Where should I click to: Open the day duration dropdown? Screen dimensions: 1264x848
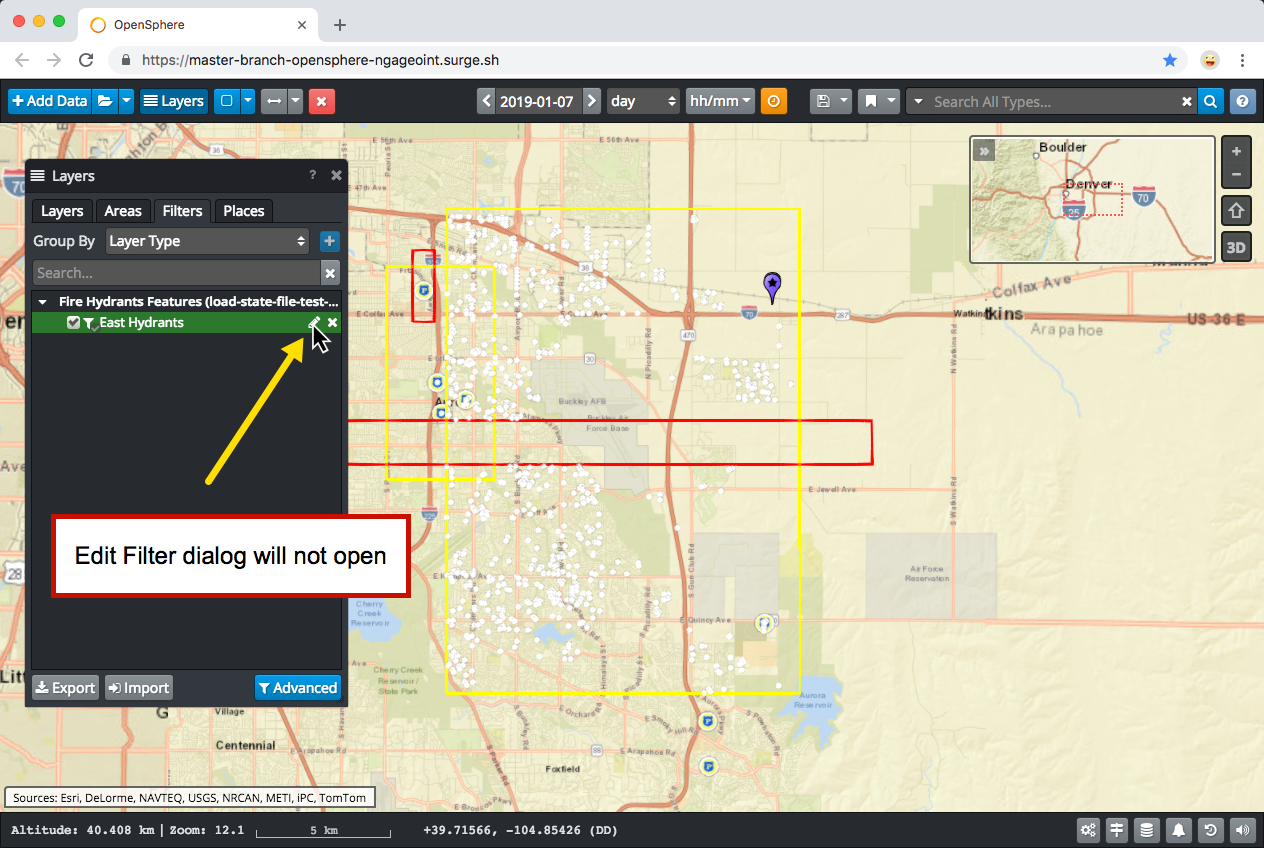pyautogui.click(x=642, y=100)
